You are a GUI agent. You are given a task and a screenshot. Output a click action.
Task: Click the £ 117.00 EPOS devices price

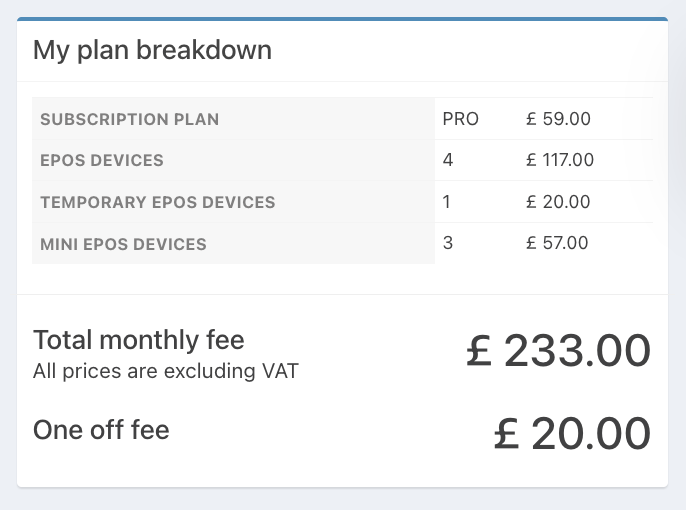click(560, 160)
